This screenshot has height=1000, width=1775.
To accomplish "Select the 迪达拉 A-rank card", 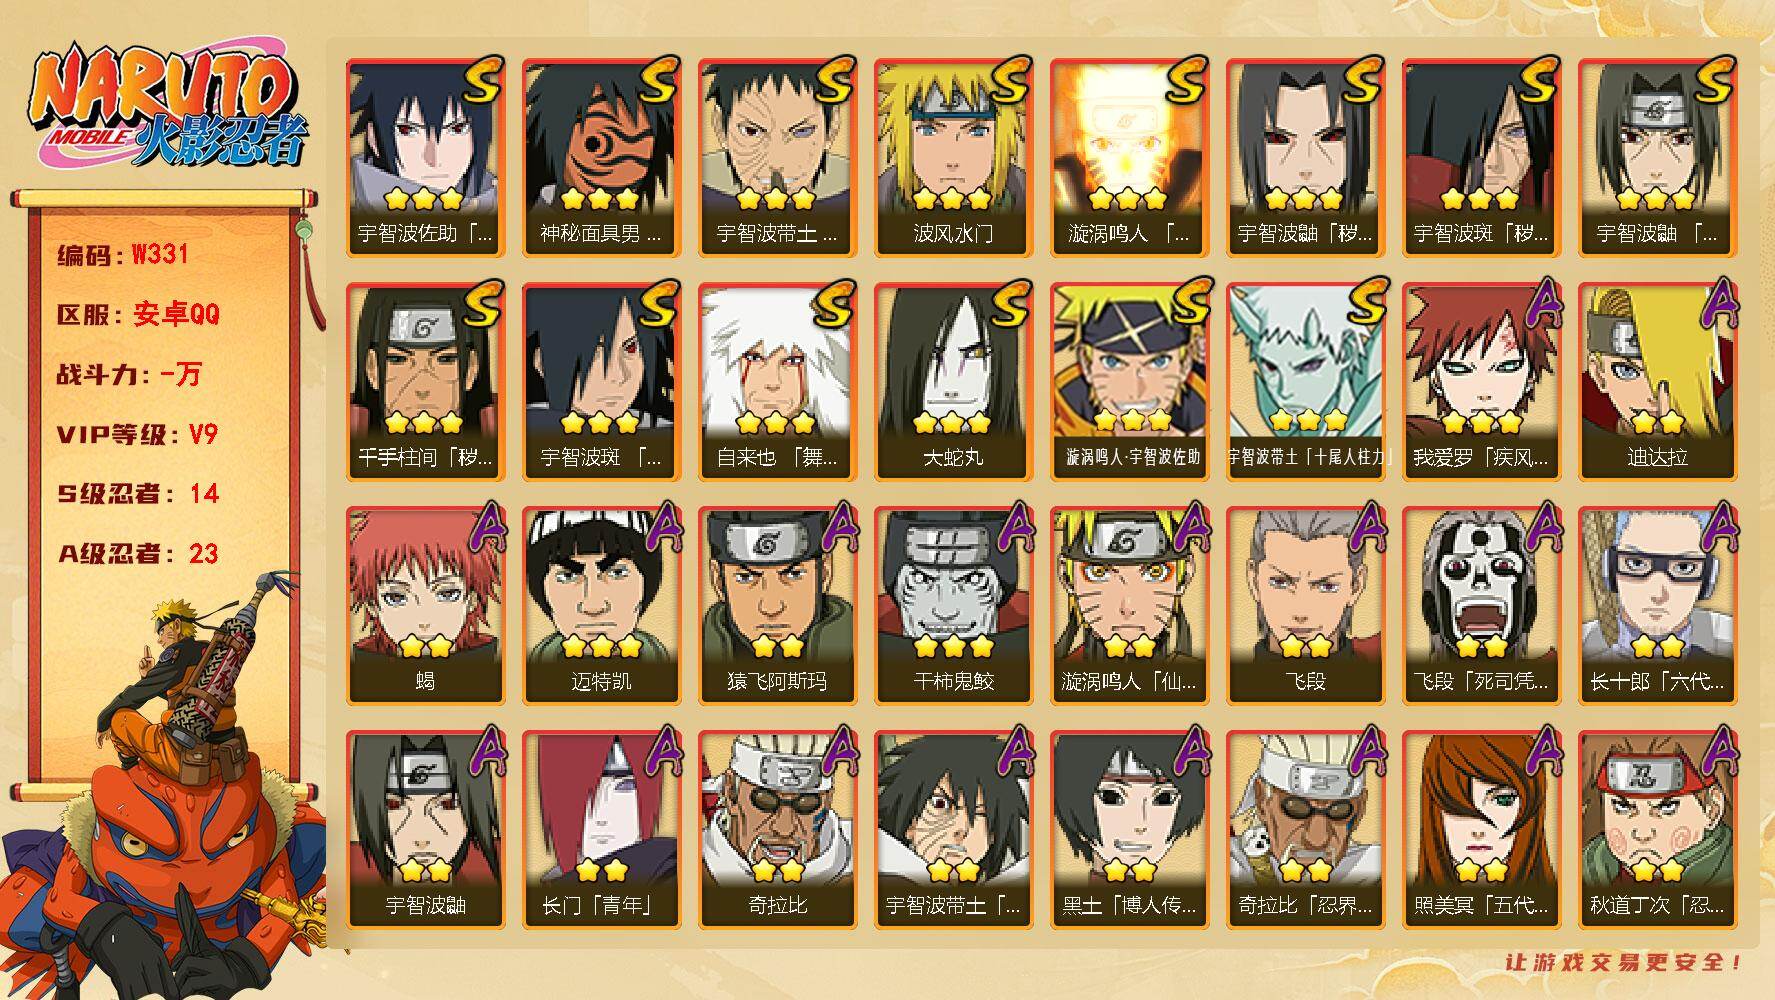I will [x=1657, y=382].
